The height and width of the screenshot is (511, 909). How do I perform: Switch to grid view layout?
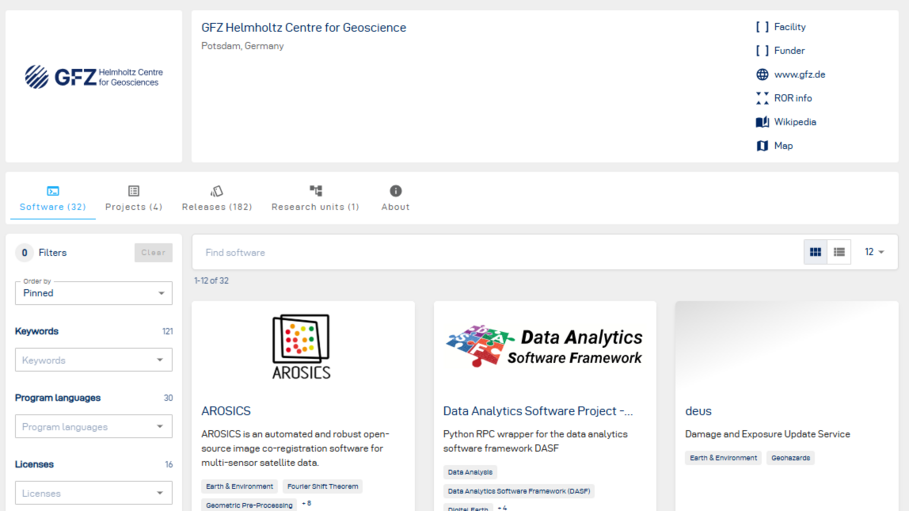pos(816,252)
